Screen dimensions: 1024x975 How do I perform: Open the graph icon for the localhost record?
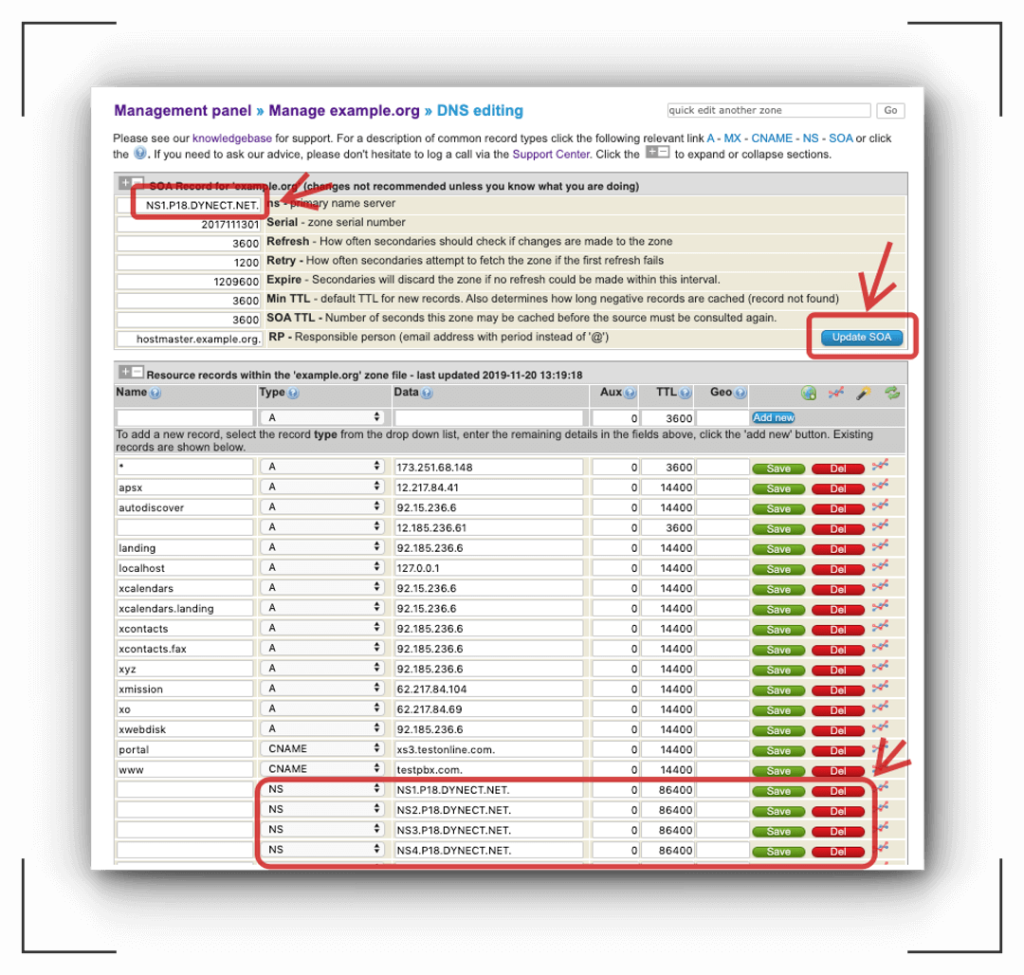880,566
